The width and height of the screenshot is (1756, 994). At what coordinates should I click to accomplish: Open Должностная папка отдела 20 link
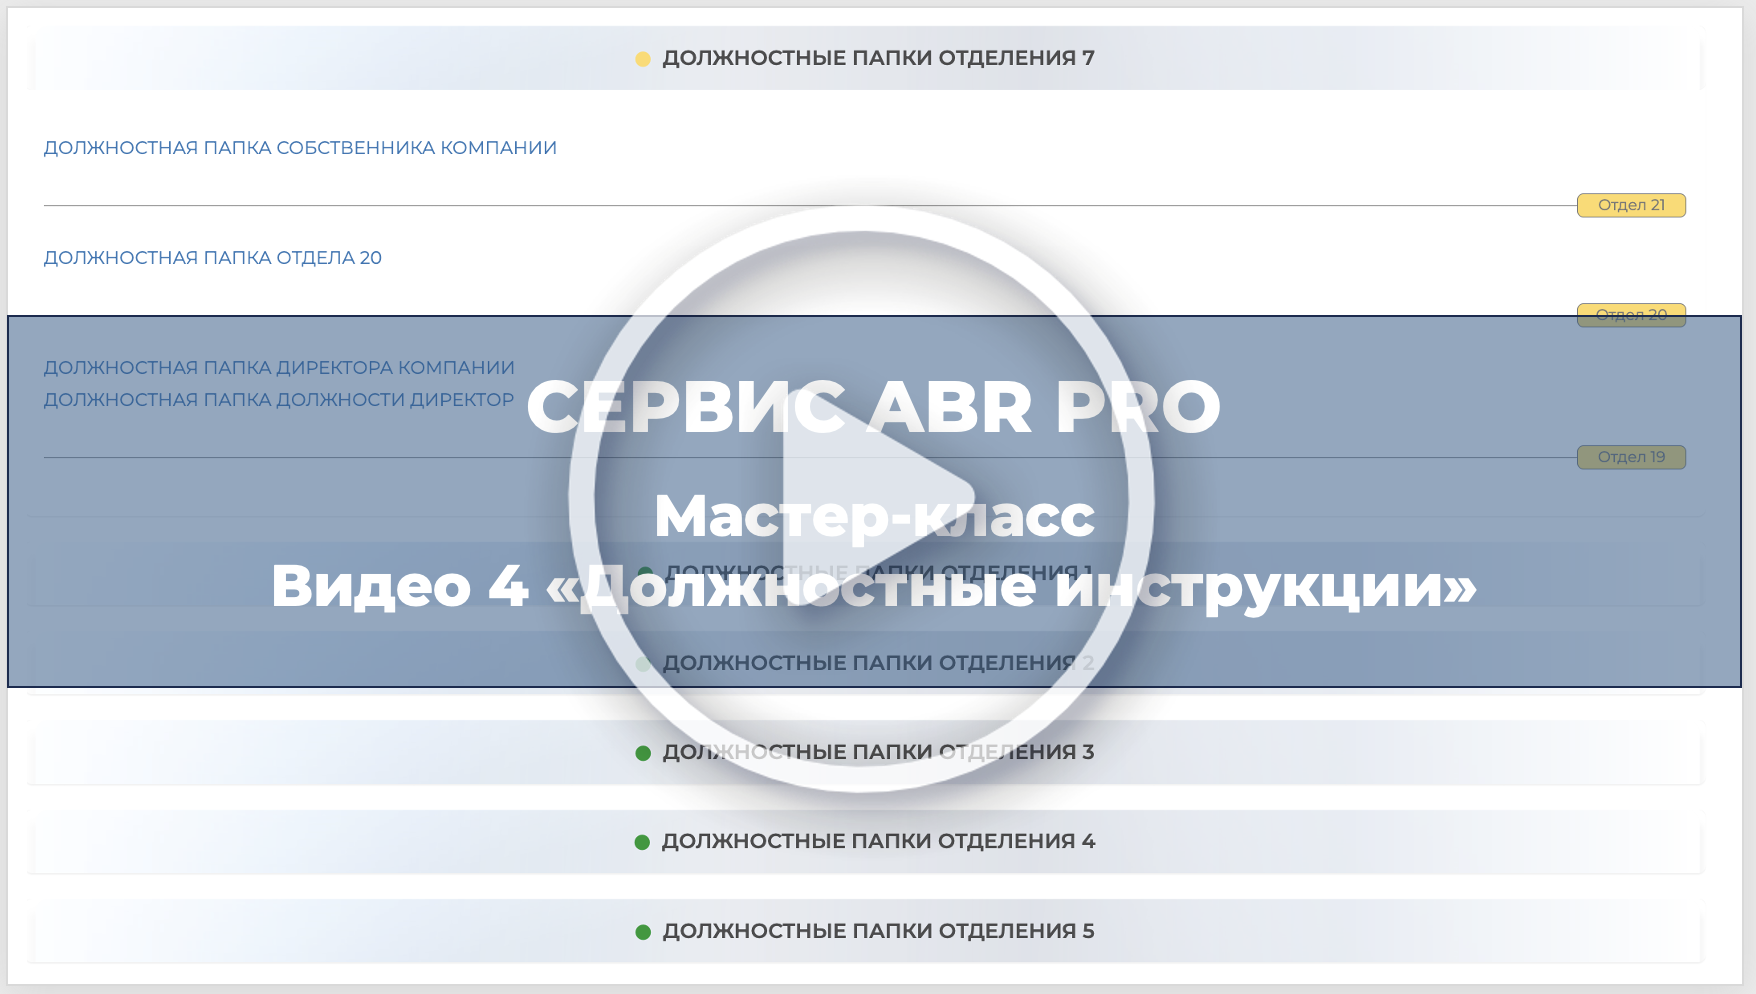[212, 258]
